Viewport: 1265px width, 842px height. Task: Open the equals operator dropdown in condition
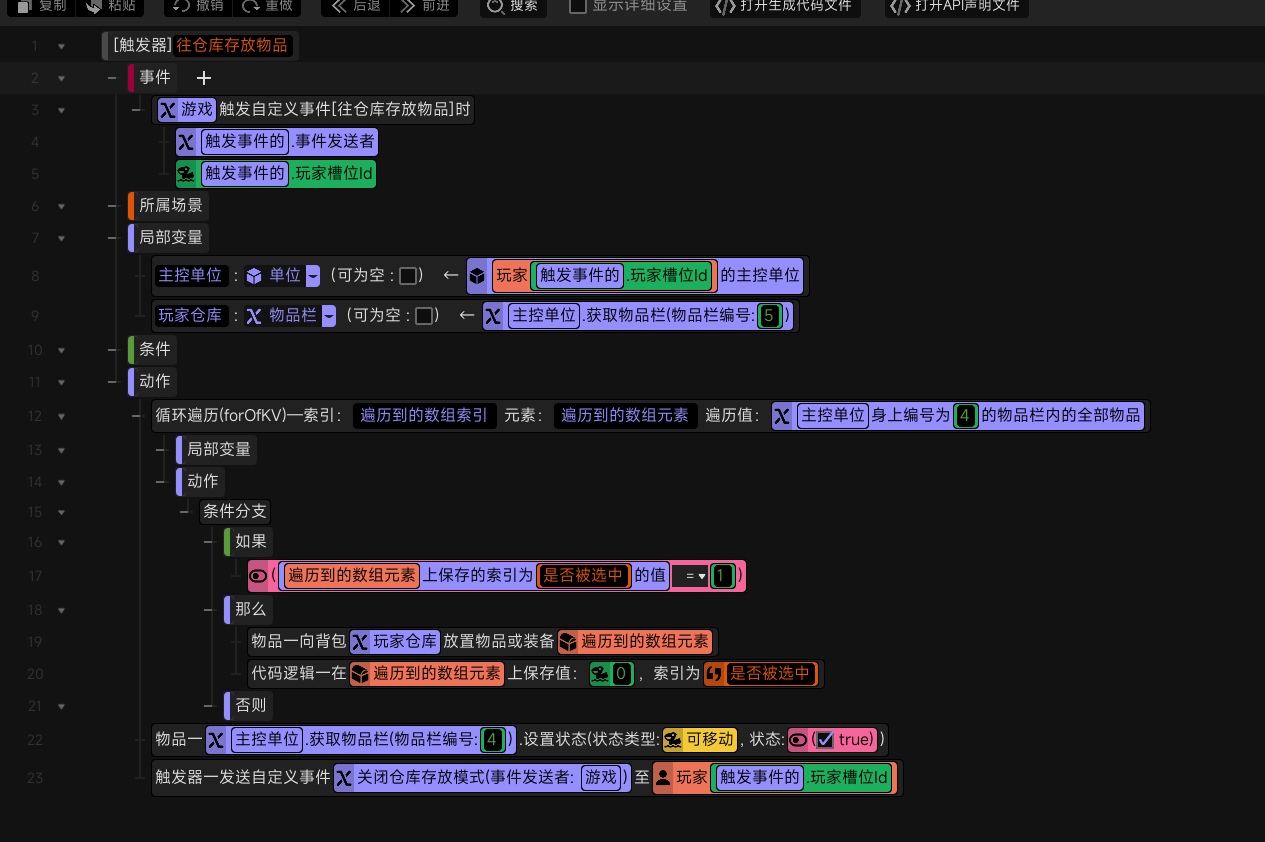[689, 576]
